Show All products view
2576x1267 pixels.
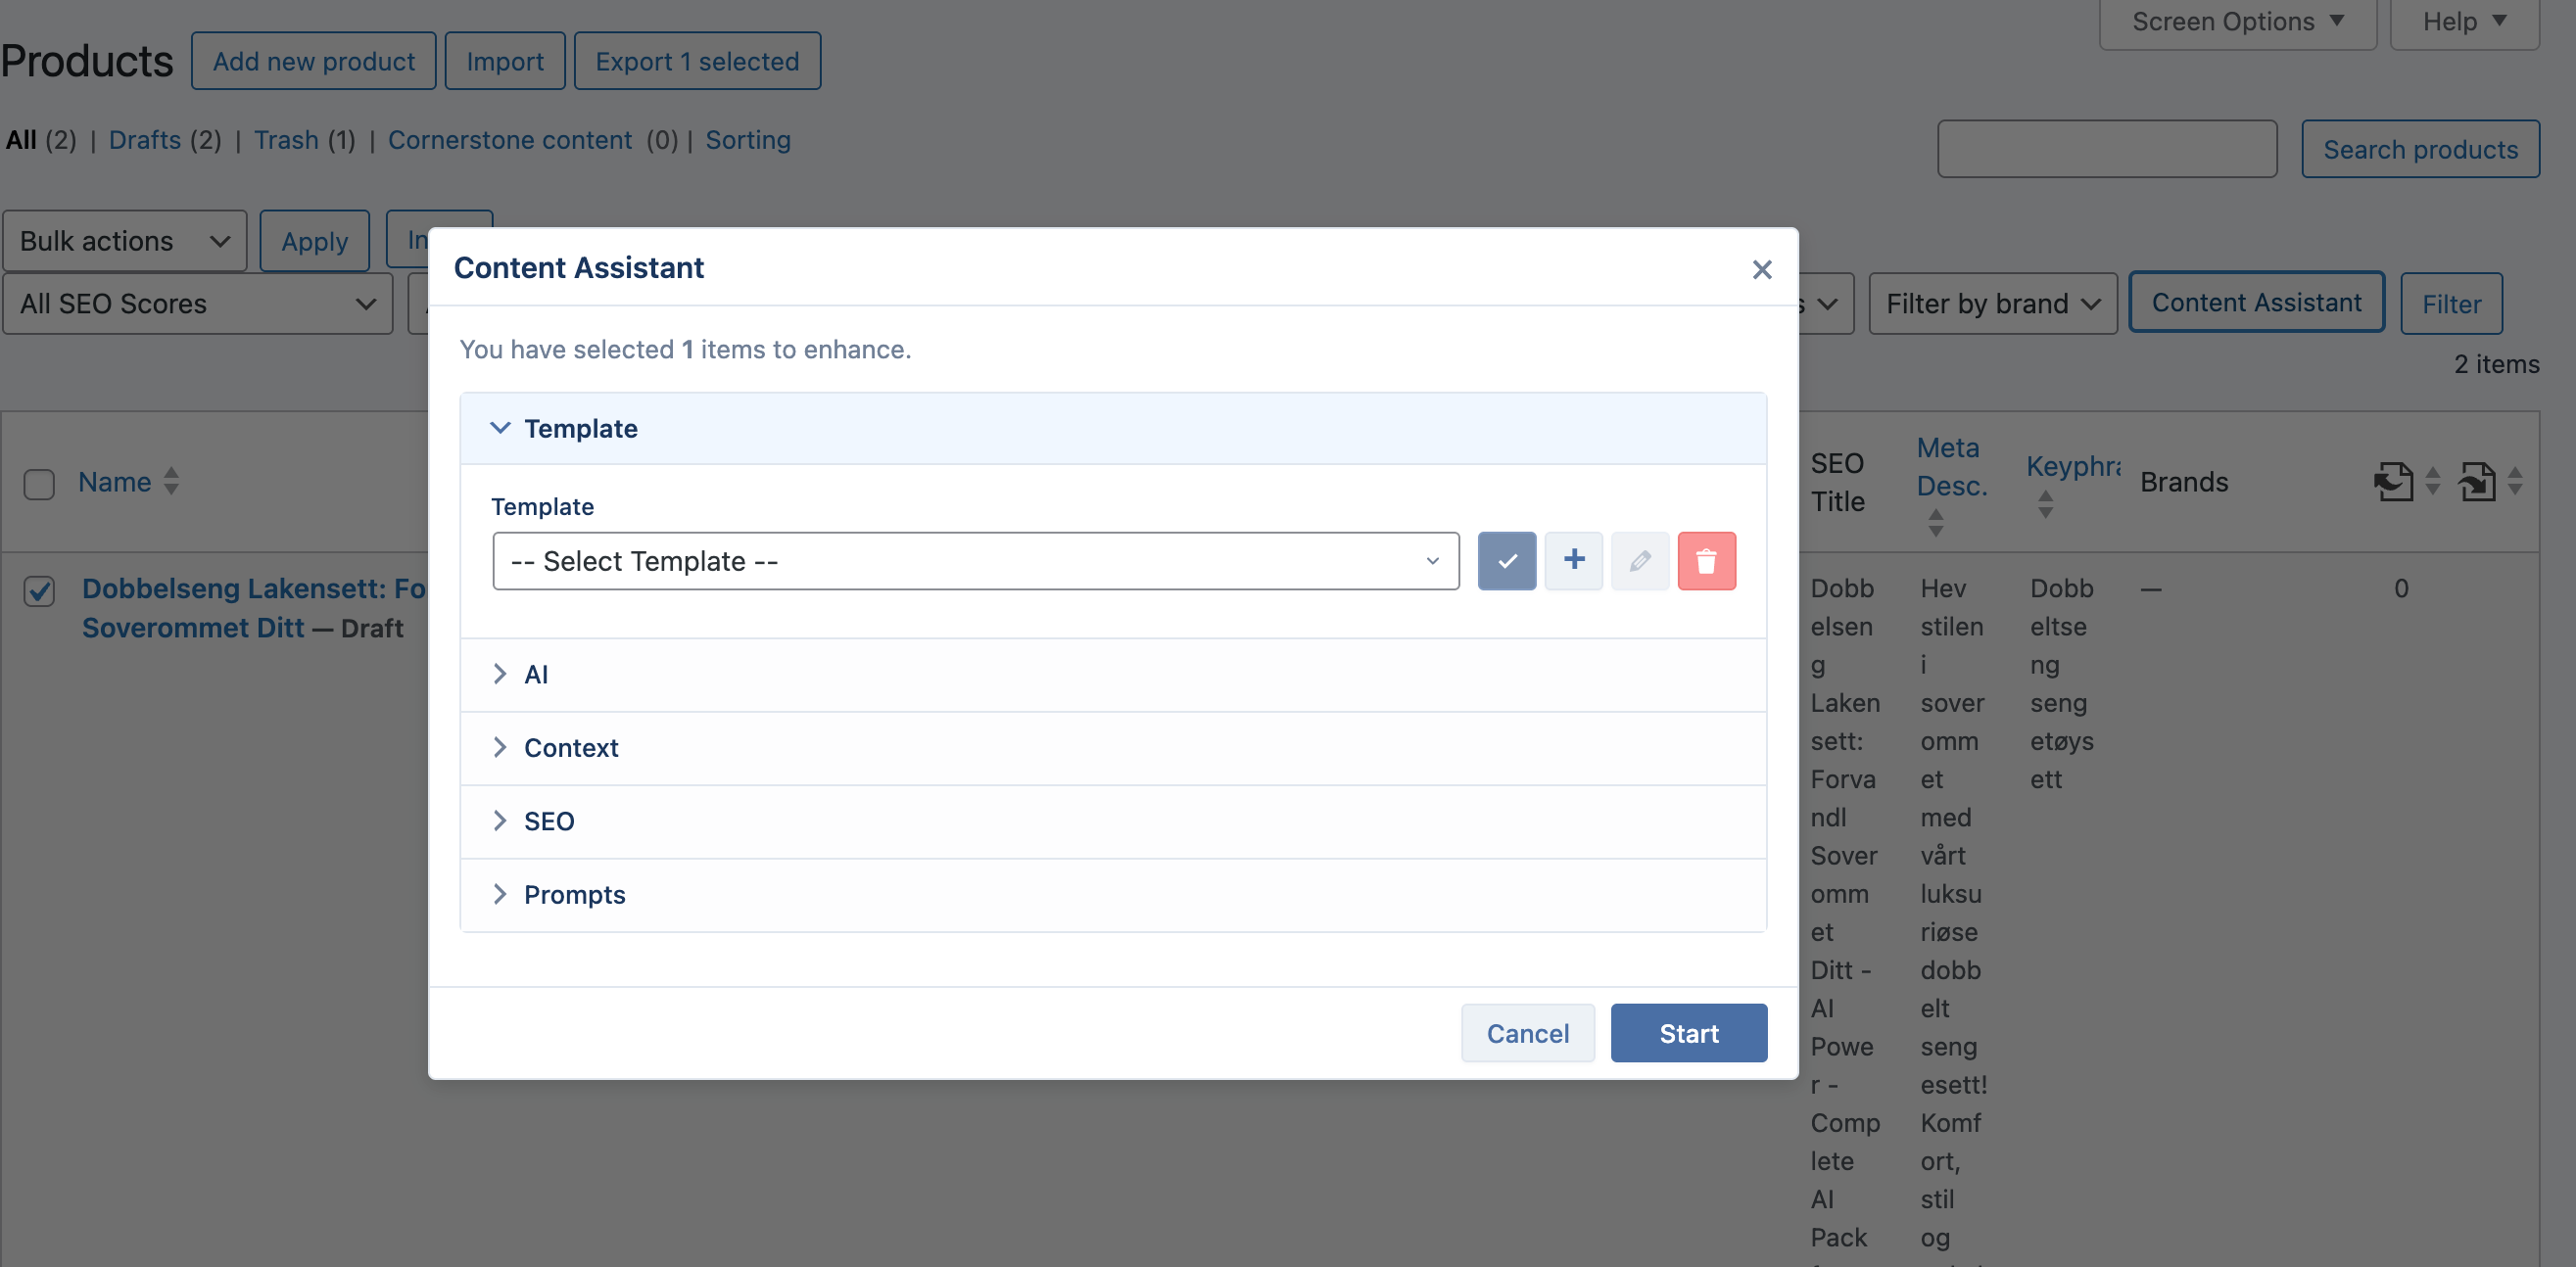pyautogui.click(x=21, y=140)
